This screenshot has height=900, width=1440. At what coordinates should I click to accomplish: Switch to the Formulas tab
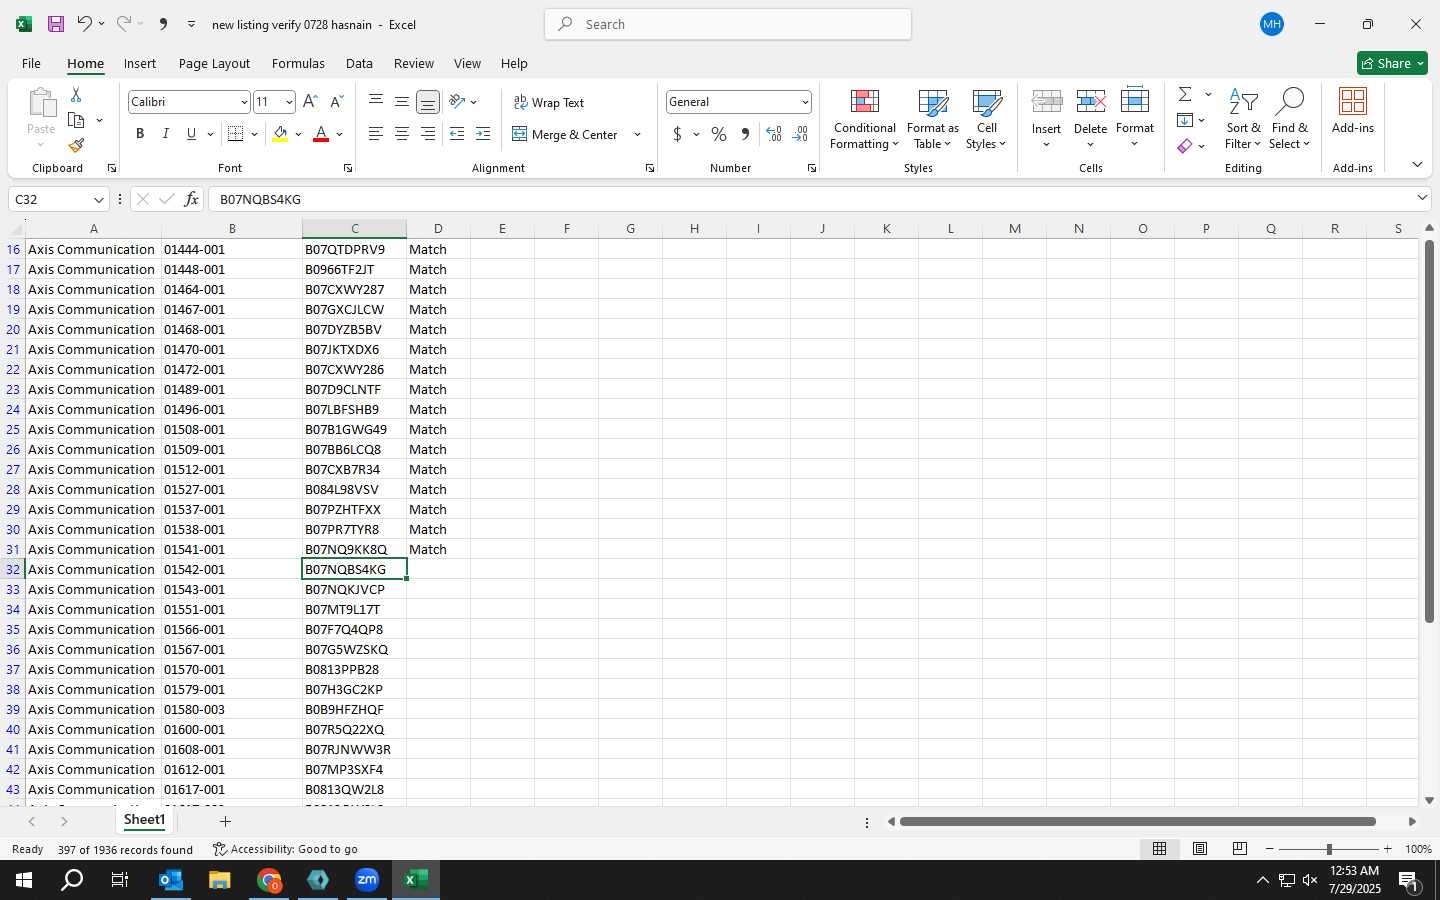298,63
